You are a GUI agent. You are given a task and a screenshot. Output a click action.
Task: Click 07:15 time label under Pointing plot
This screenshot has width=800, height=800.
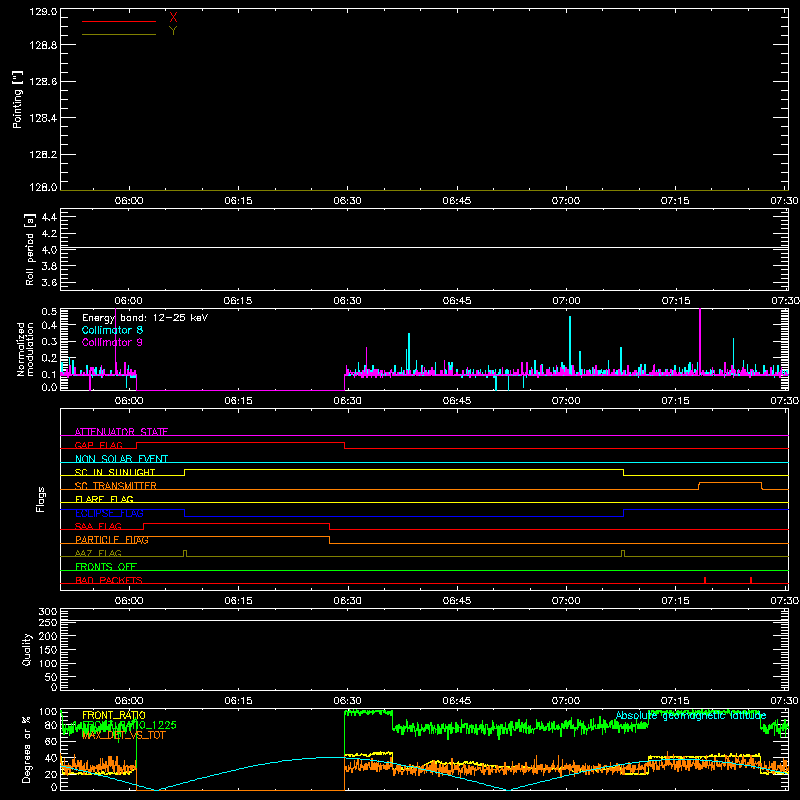pyautogui.click(x=675, y=201)
